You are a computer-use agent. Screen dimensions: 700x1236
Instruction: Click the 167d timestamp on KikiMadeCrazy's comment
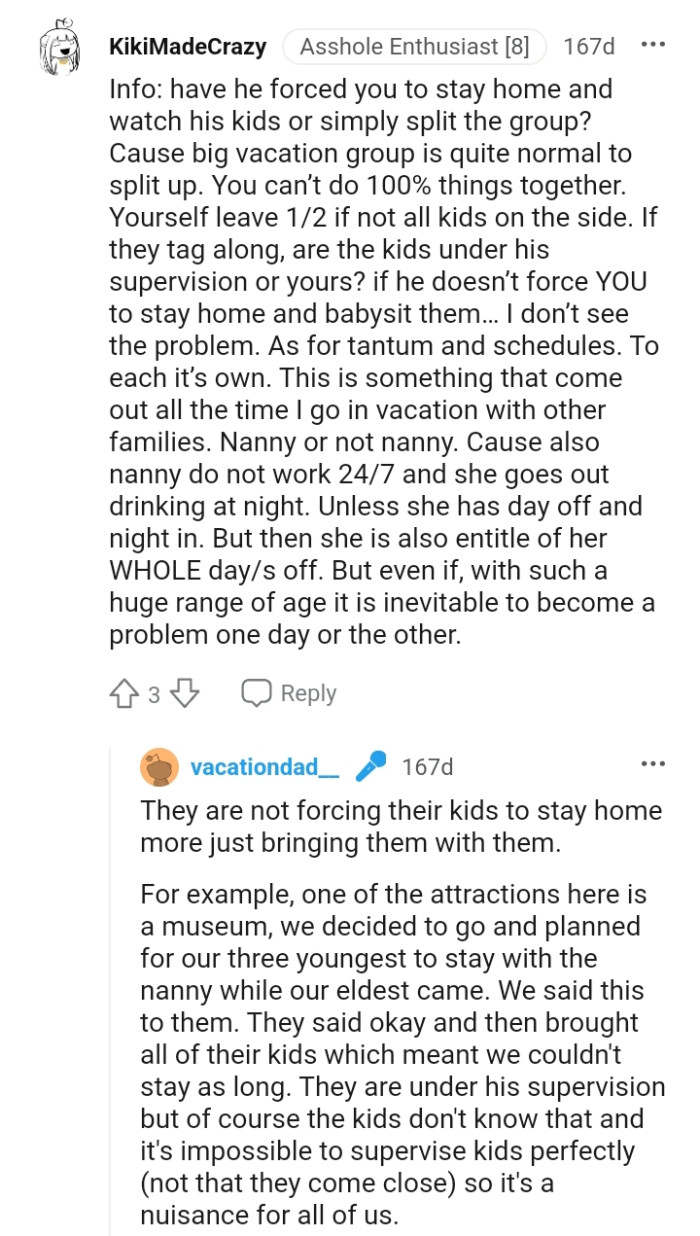point(588,46)
